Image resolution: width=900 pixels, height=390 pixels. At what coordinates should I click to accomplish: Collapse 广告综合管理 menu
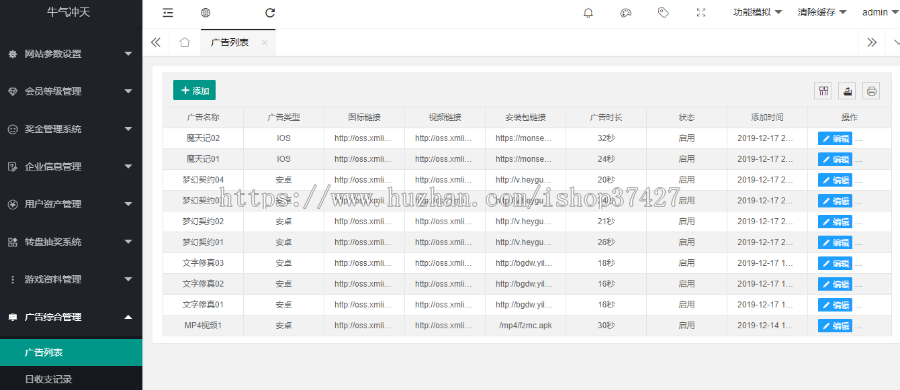click(x=71, y=317)
